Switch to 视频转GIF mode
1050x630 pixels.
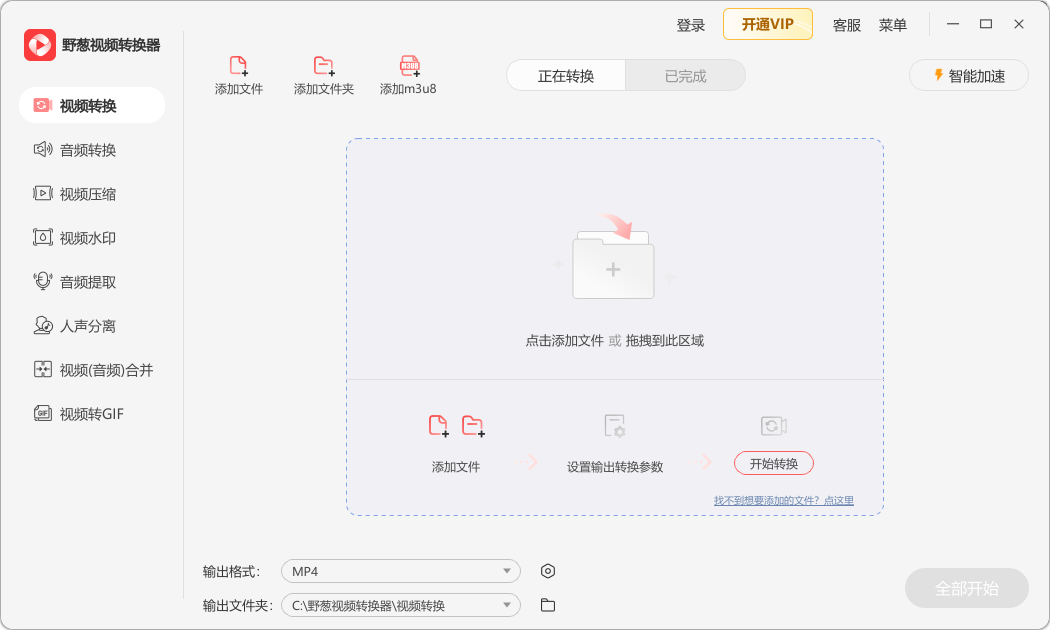pos(85,413)
